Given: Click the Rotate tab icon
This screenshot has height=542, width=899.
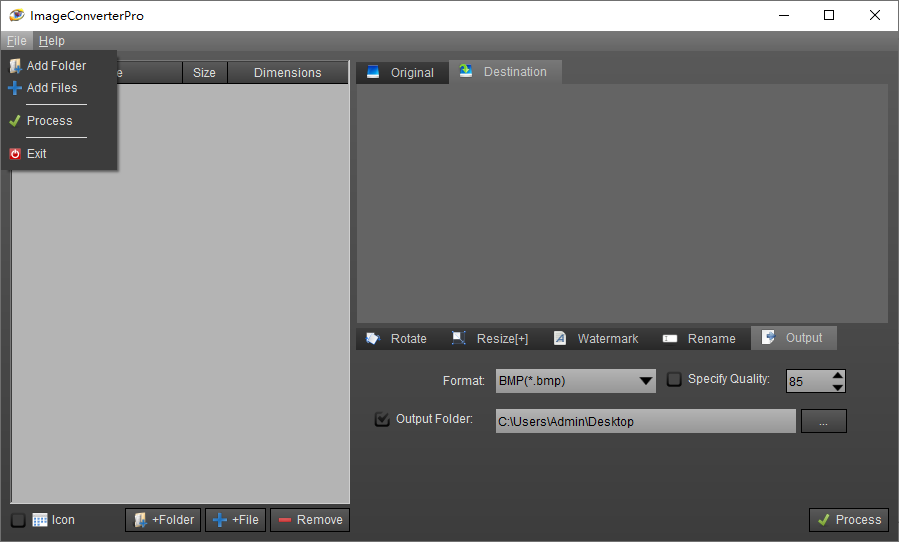Looking at the screenshot, I should 373,338.
